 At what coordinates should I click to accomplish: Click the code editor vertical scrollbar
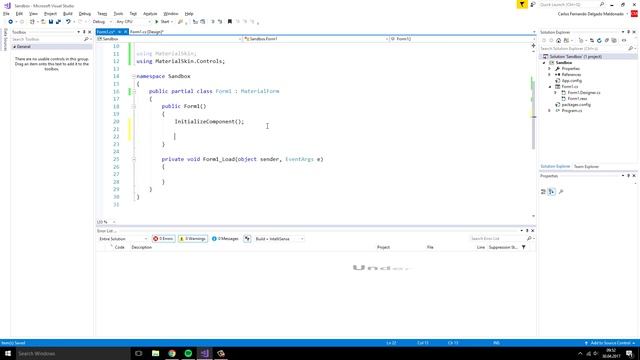tap(533, 131)
